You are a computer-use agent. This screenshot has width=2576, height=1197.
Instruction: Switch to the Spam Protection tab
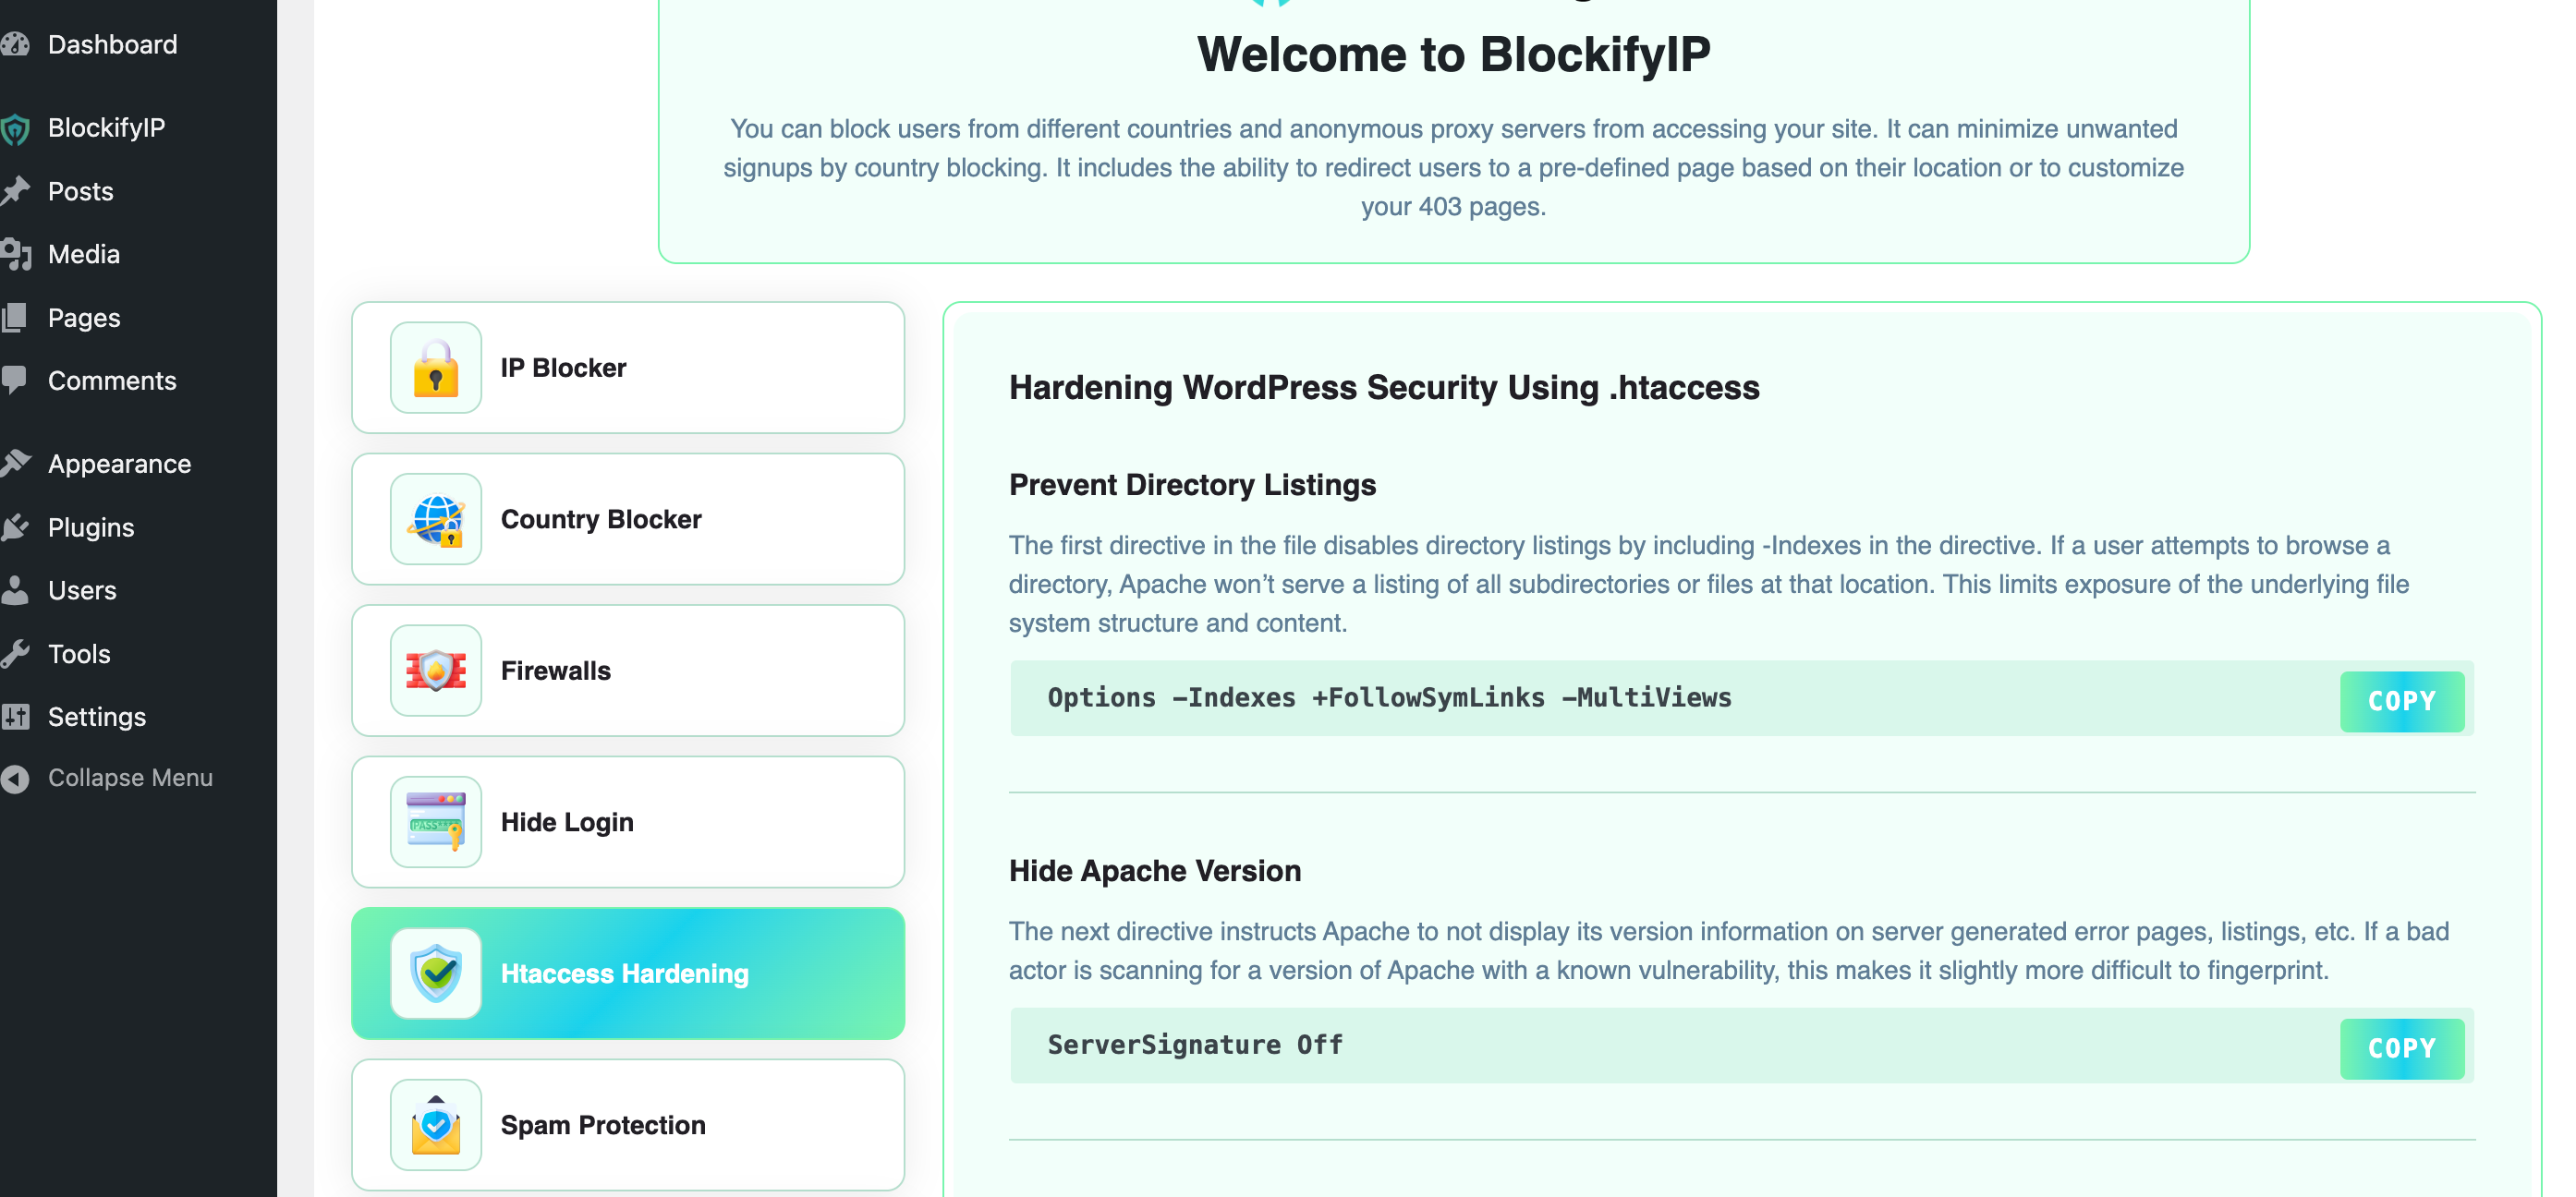point(628,1125)
